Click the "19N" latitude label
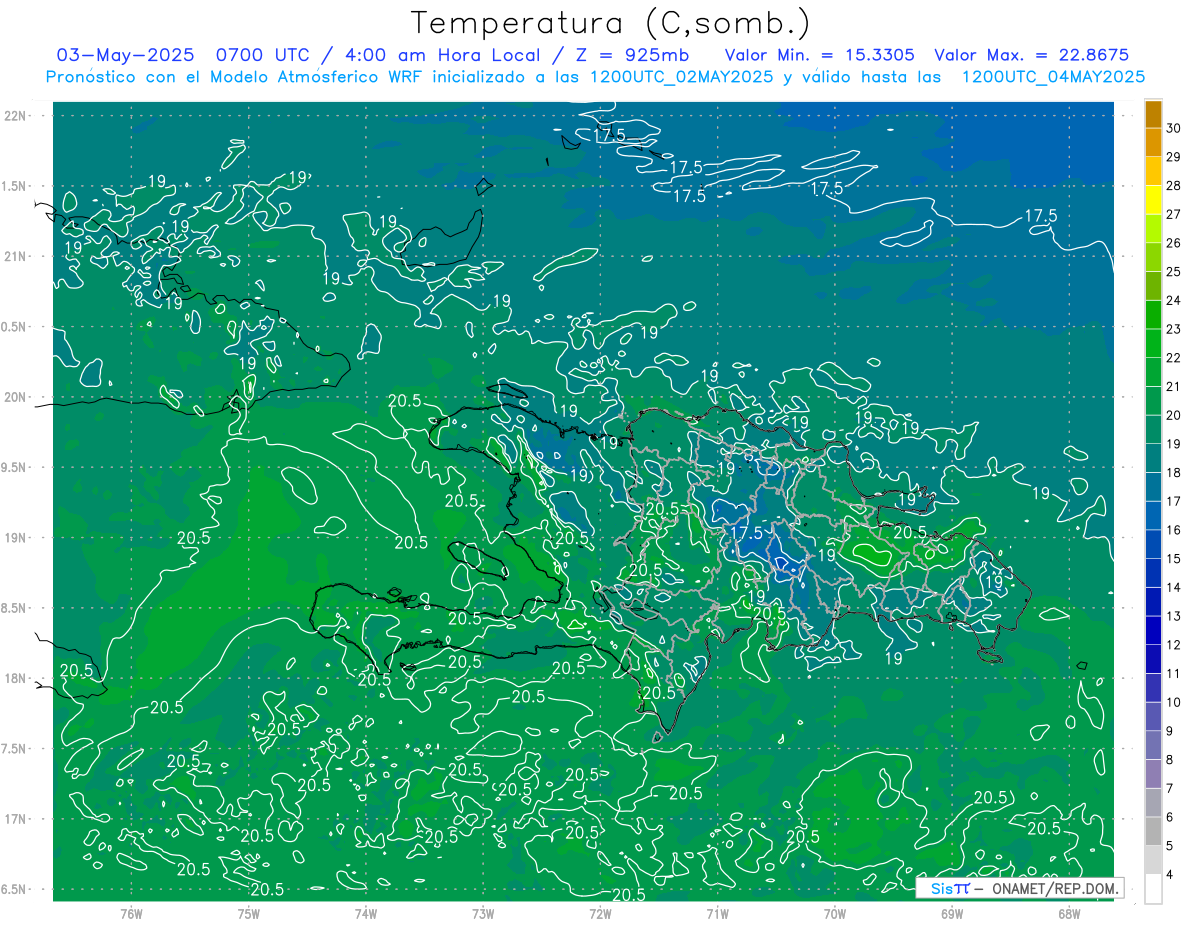Screen dimensions: 1200x927 coord(15,537)
